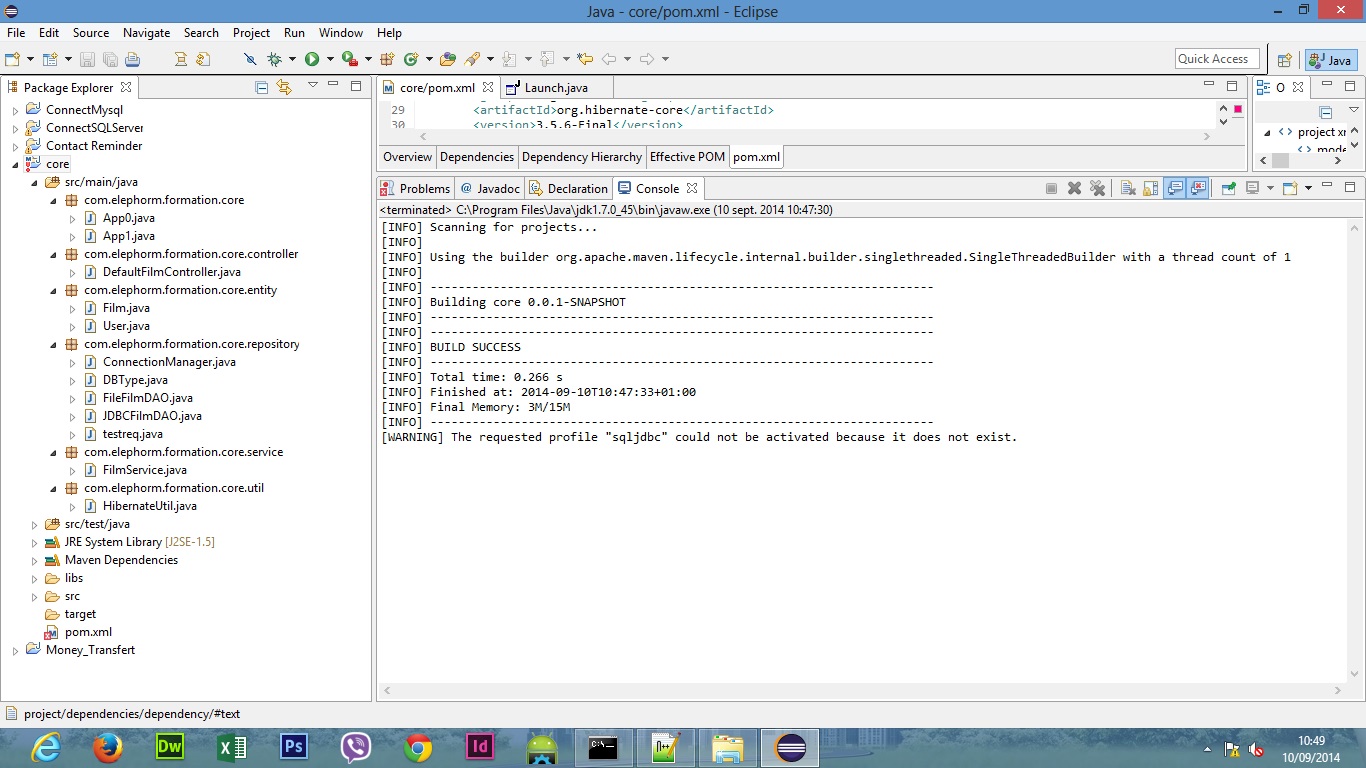Click the Print icon in toolbar
This screenshot has height=768, width=1366.
point(132,59)
